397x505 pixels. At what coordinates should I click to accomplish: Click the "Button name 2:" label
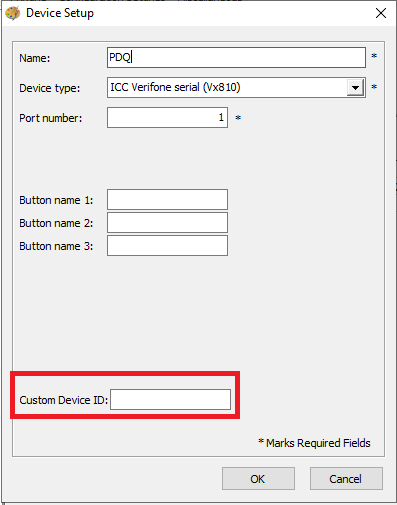56,223
